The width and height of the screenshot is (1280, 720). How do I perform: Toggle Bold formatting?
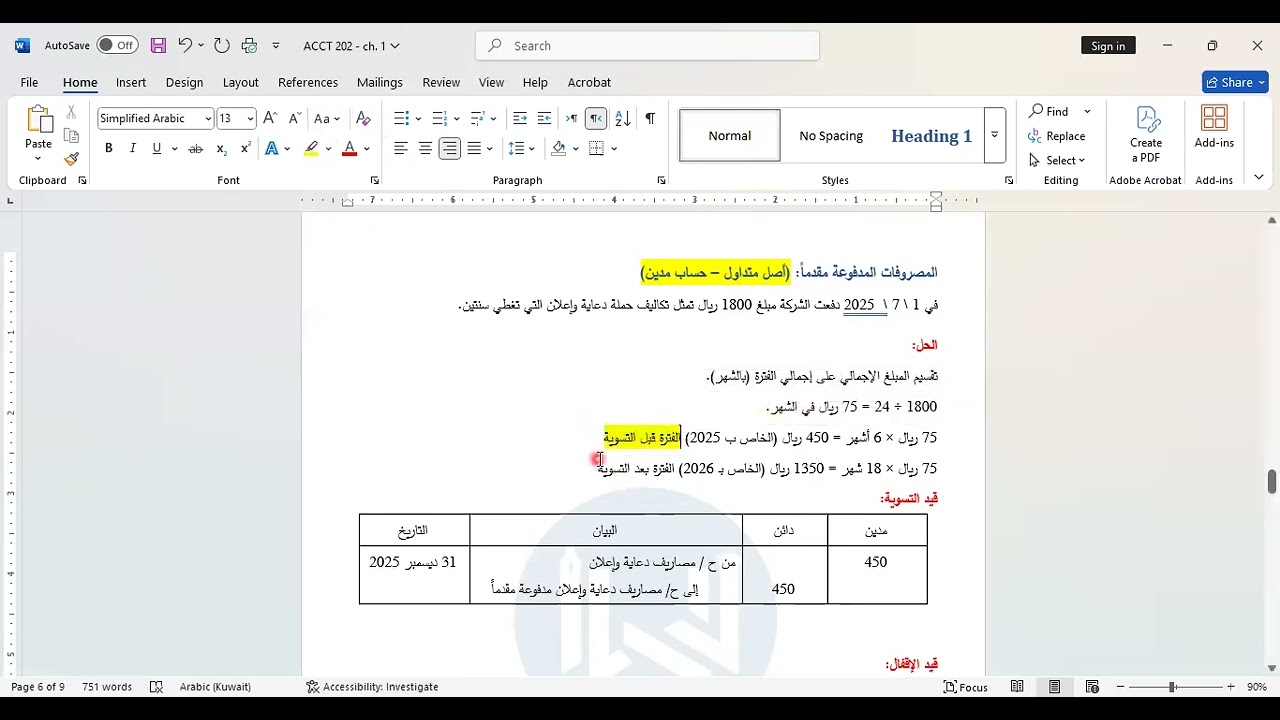click(x=109, y=149)
